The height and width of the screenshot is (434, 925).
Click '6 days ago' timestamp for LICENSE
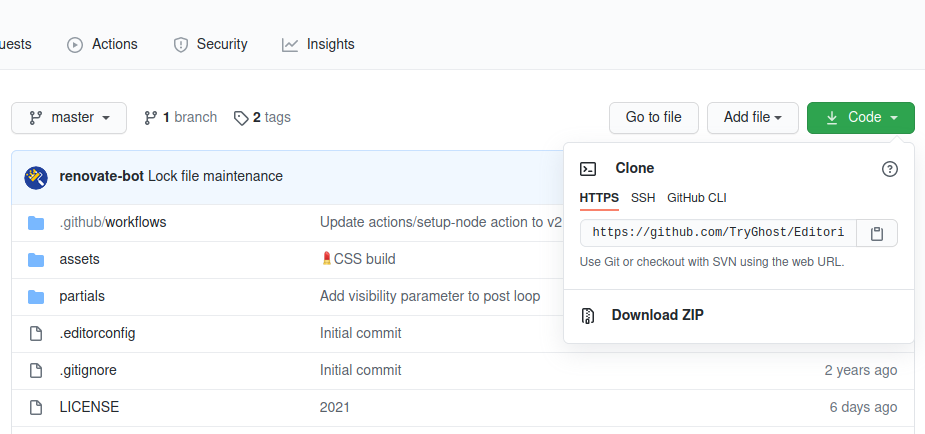(864, 407)
